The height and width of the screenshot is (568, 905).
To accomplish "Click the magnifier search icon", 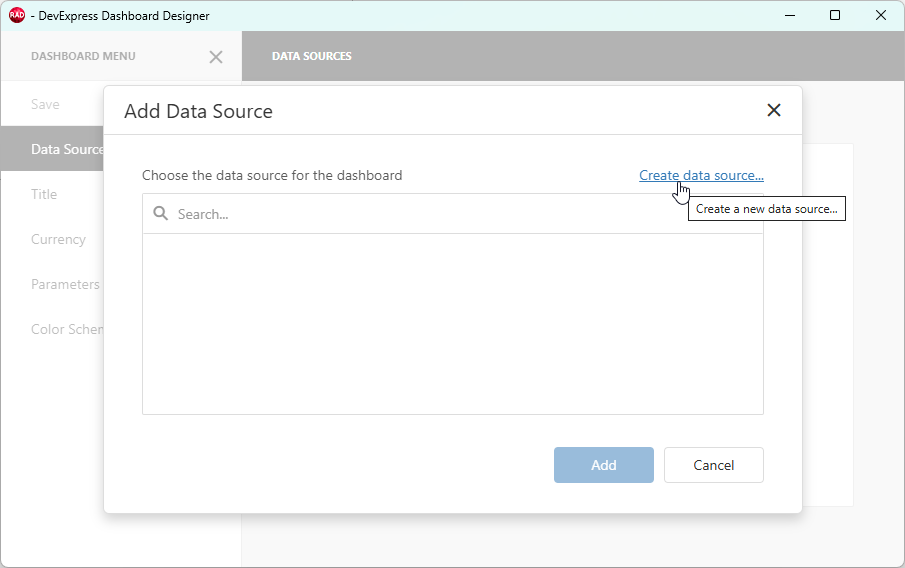I will [160, 214].
